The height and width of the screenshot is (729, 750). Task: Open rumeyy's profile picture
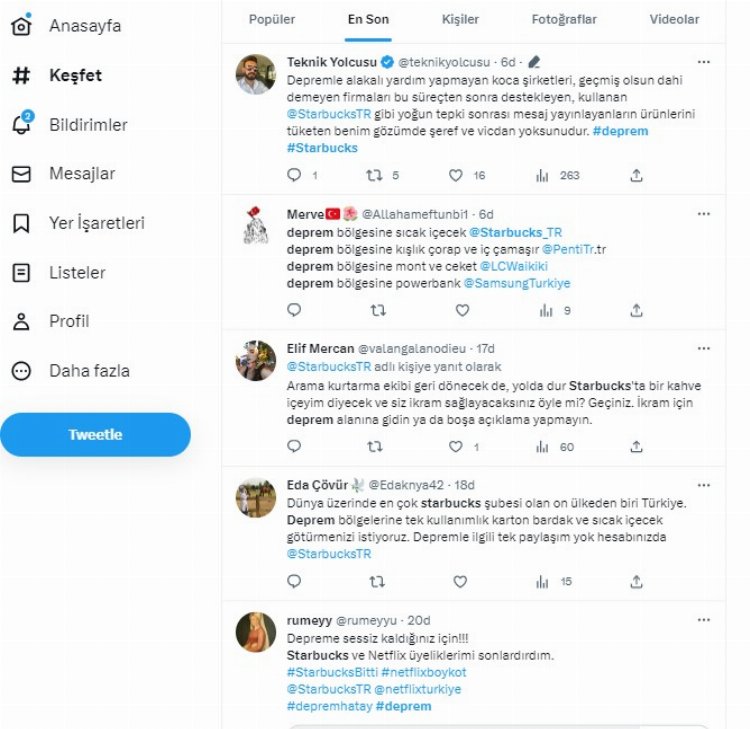click(x=255, y=632)
